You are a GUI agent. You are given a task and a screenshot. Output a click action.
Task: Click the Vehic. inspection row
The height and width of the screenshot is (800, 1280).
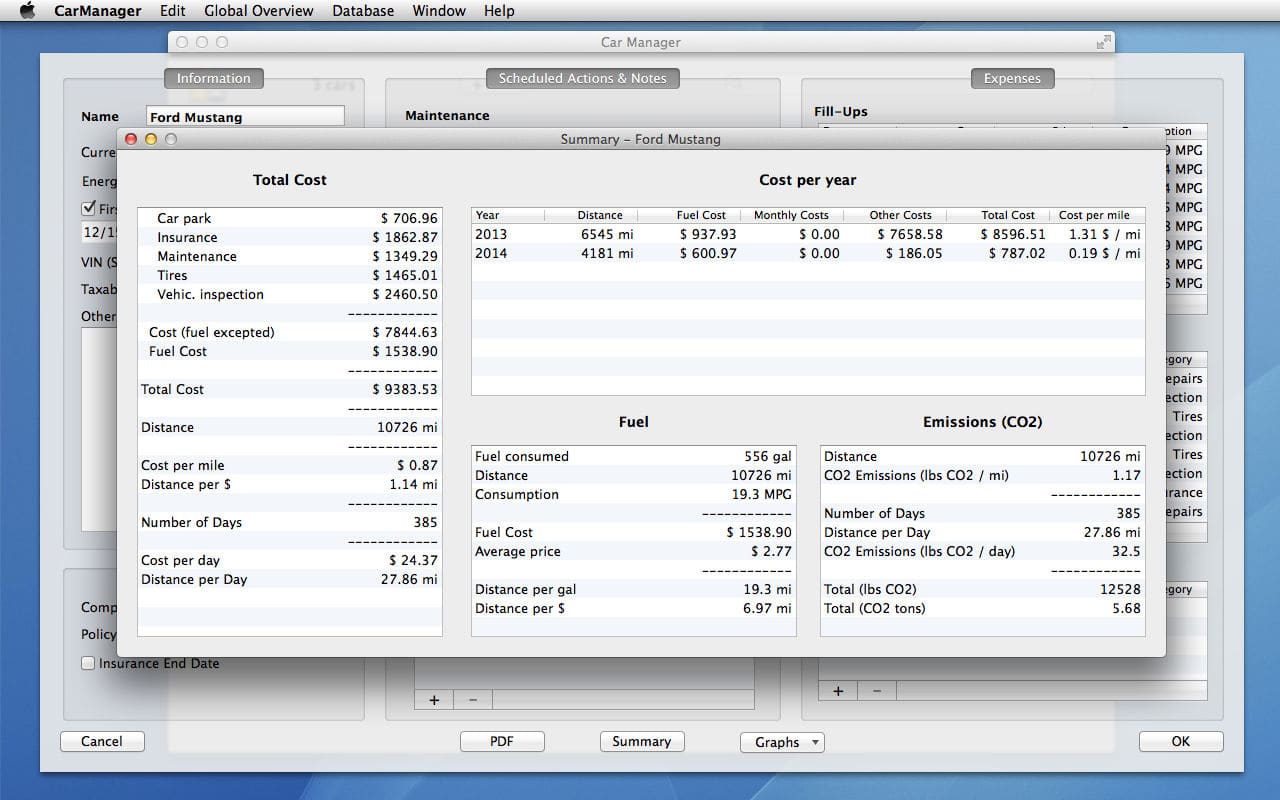[x=290, y=294]
